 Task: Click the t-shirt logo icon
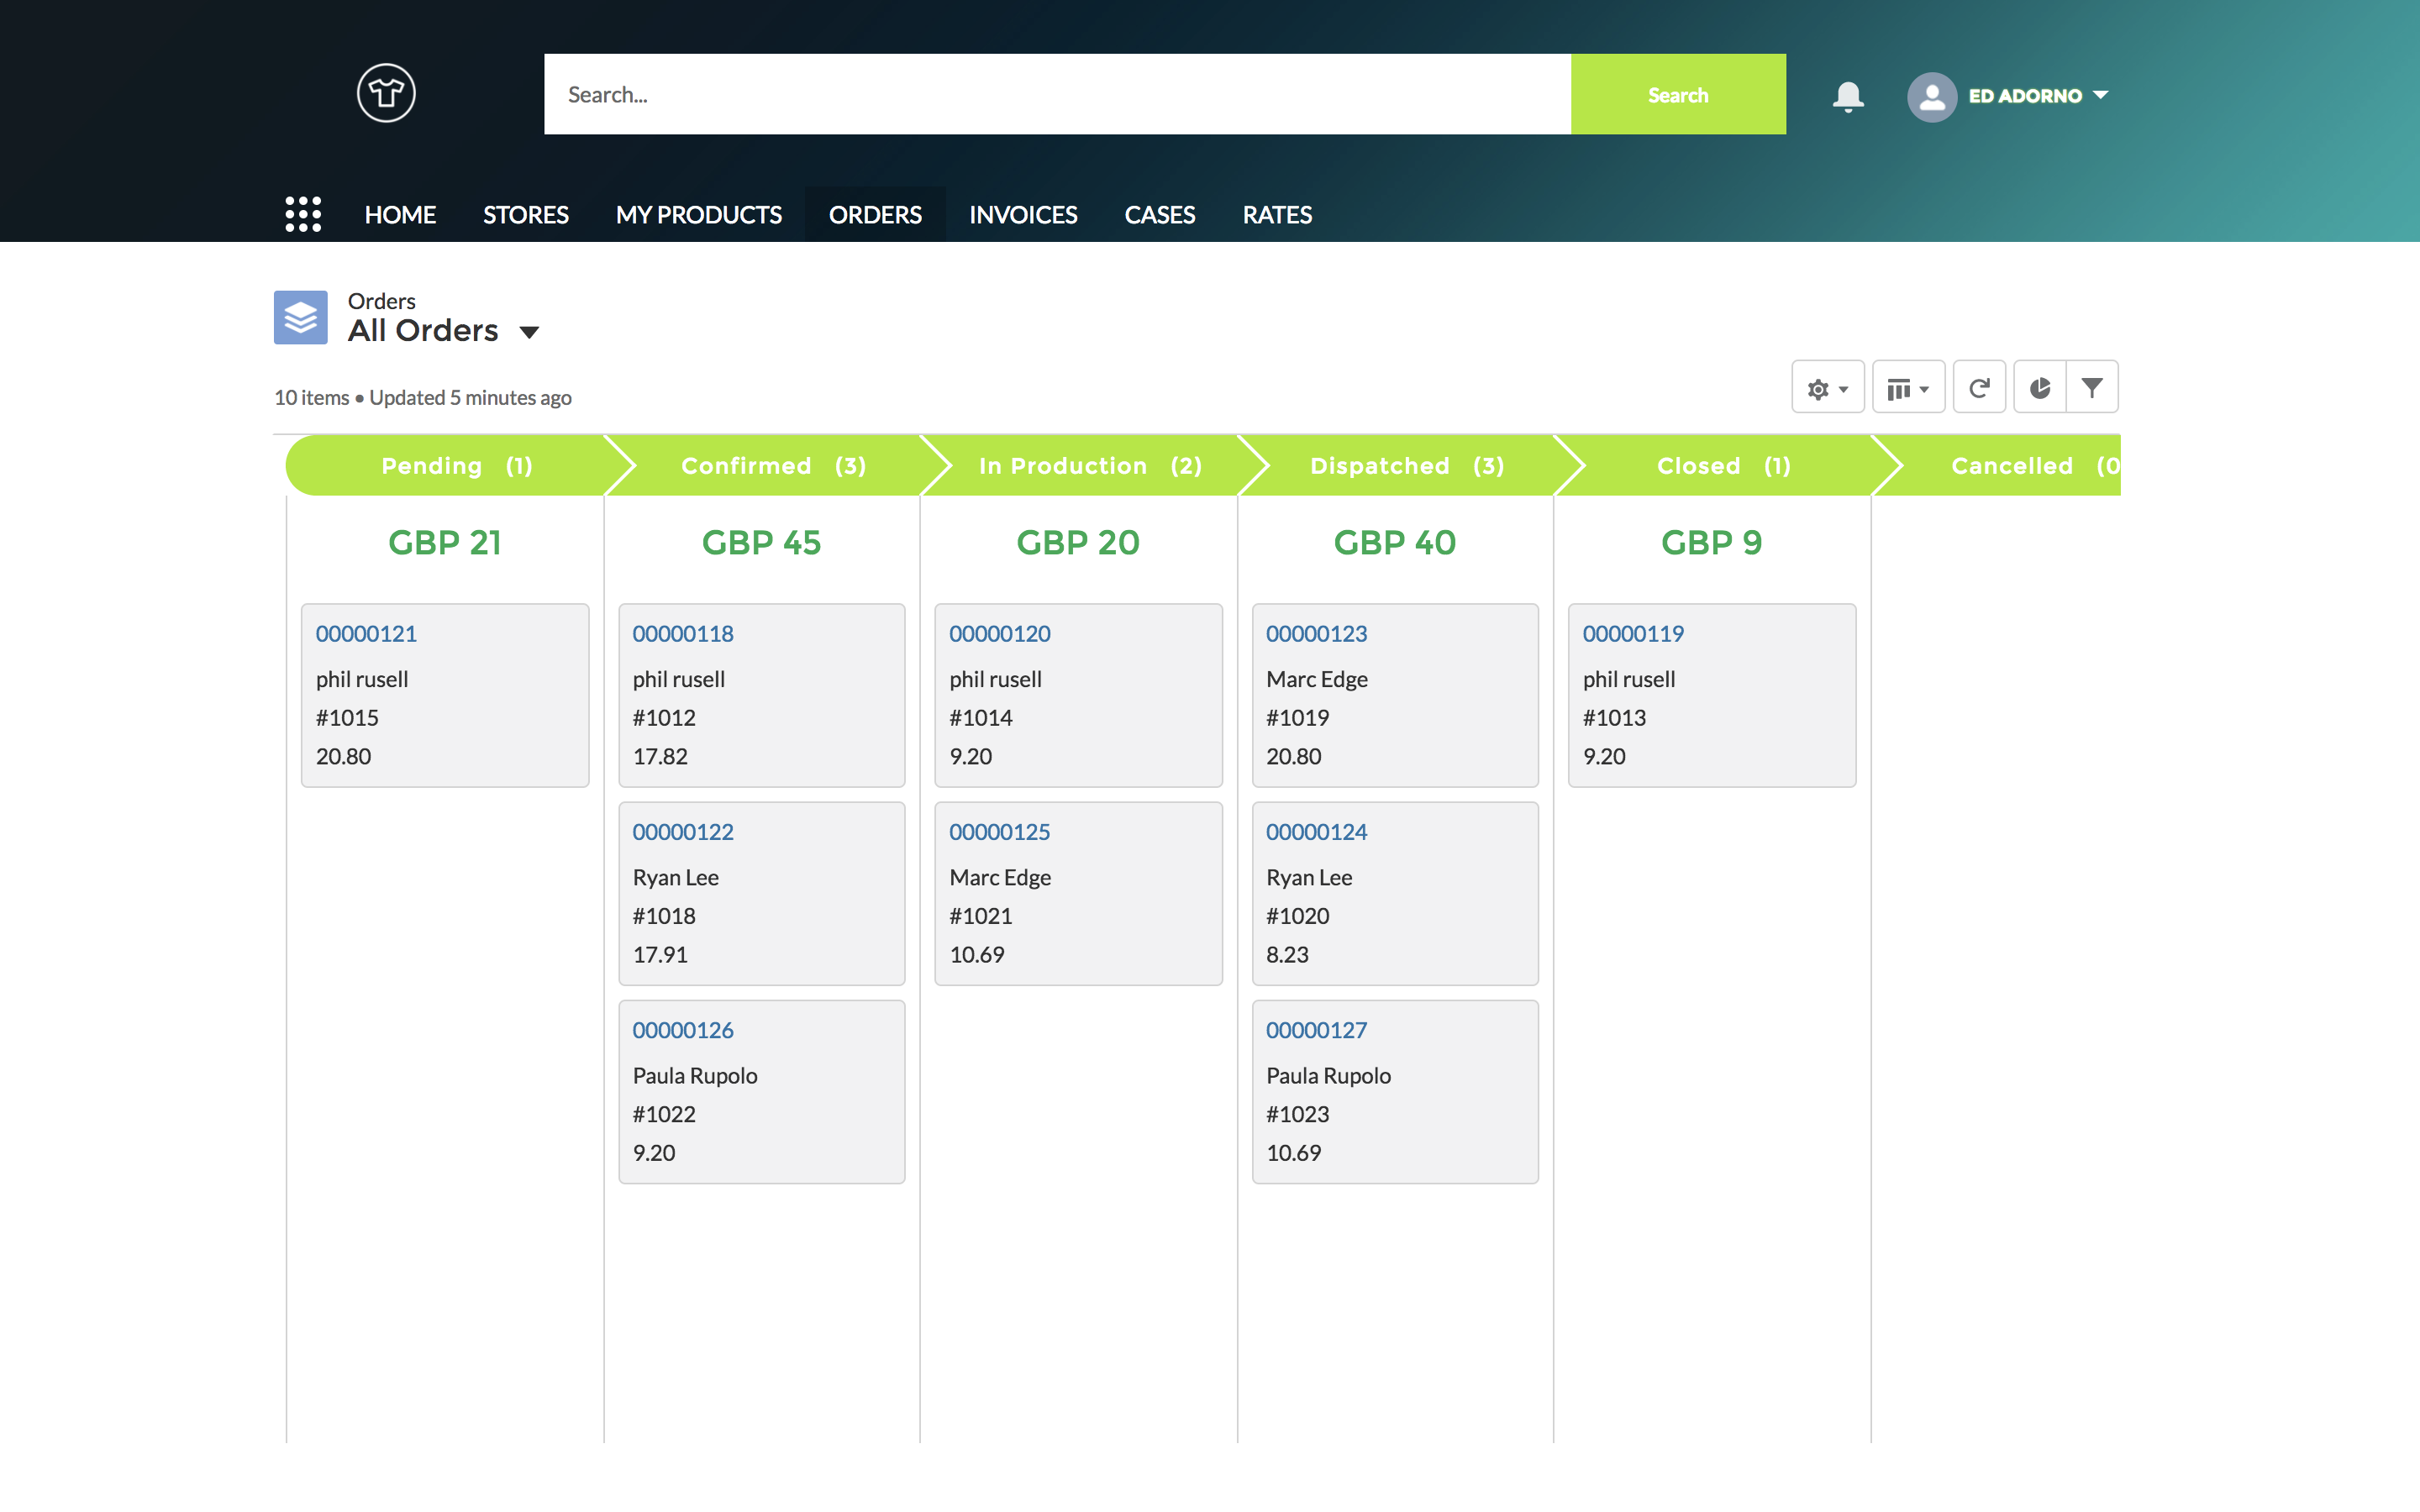point(386,93)
